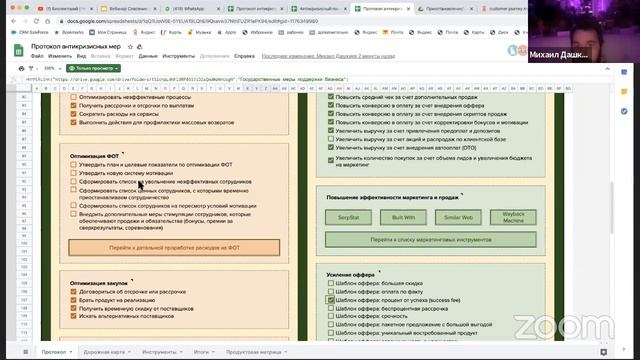Open the Инструменты menu in menu bar
The width and height of the screenshot is (640, 360).
[x=178, y=56]
